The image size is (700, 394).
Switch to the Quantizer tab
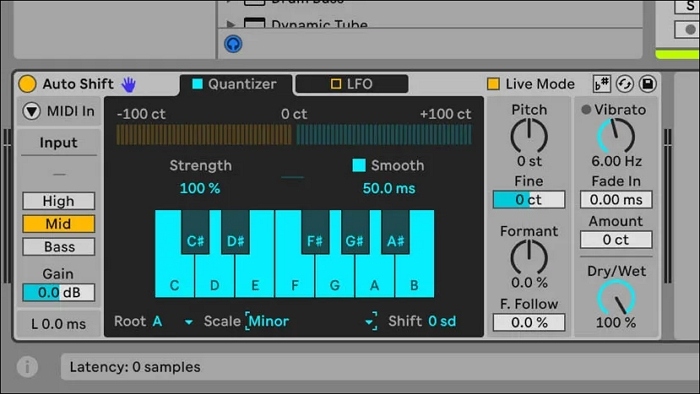236,84
